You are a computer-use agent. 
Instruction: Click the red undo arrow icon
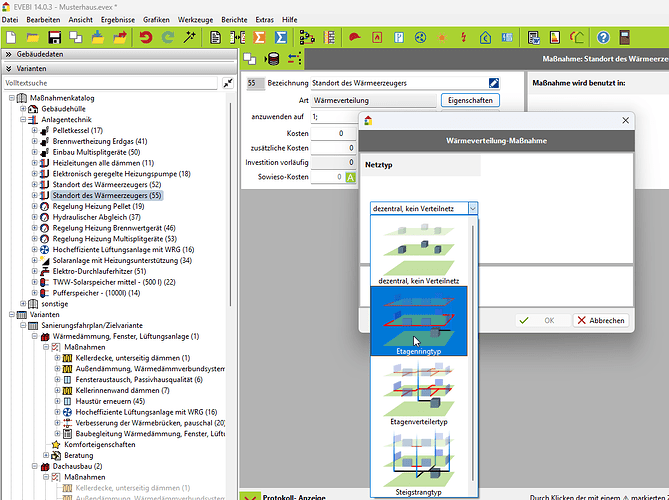144,37
